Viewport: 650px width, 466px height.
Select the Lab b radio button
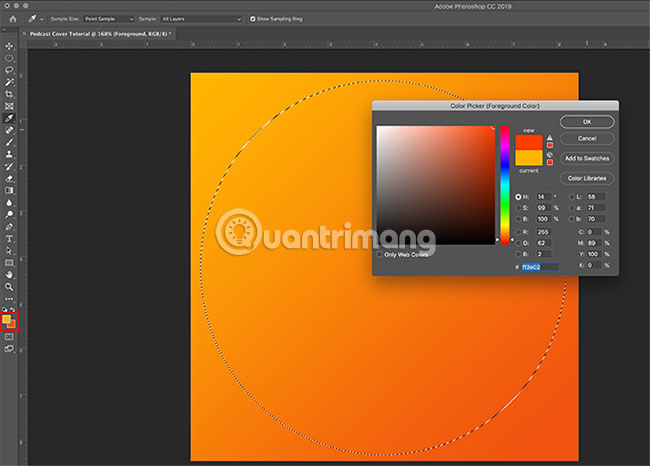[572, 219]
